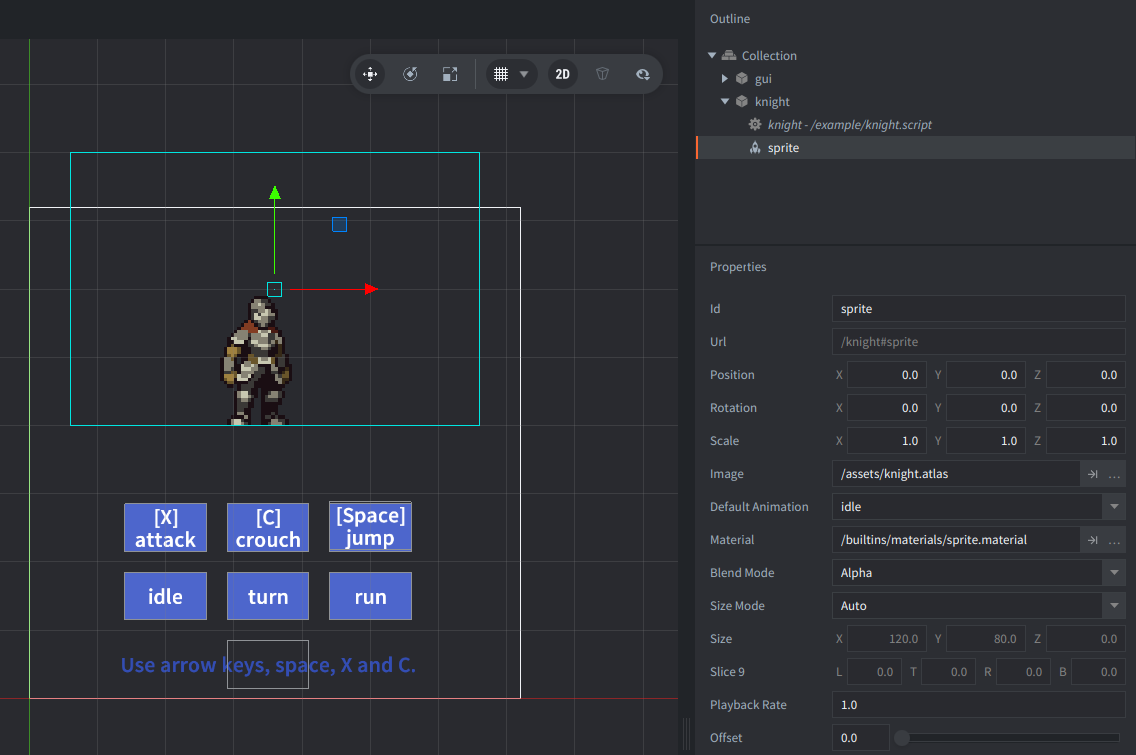
Task: Select the Scale tool in viewport toolbar
Action: click(450, 74)
